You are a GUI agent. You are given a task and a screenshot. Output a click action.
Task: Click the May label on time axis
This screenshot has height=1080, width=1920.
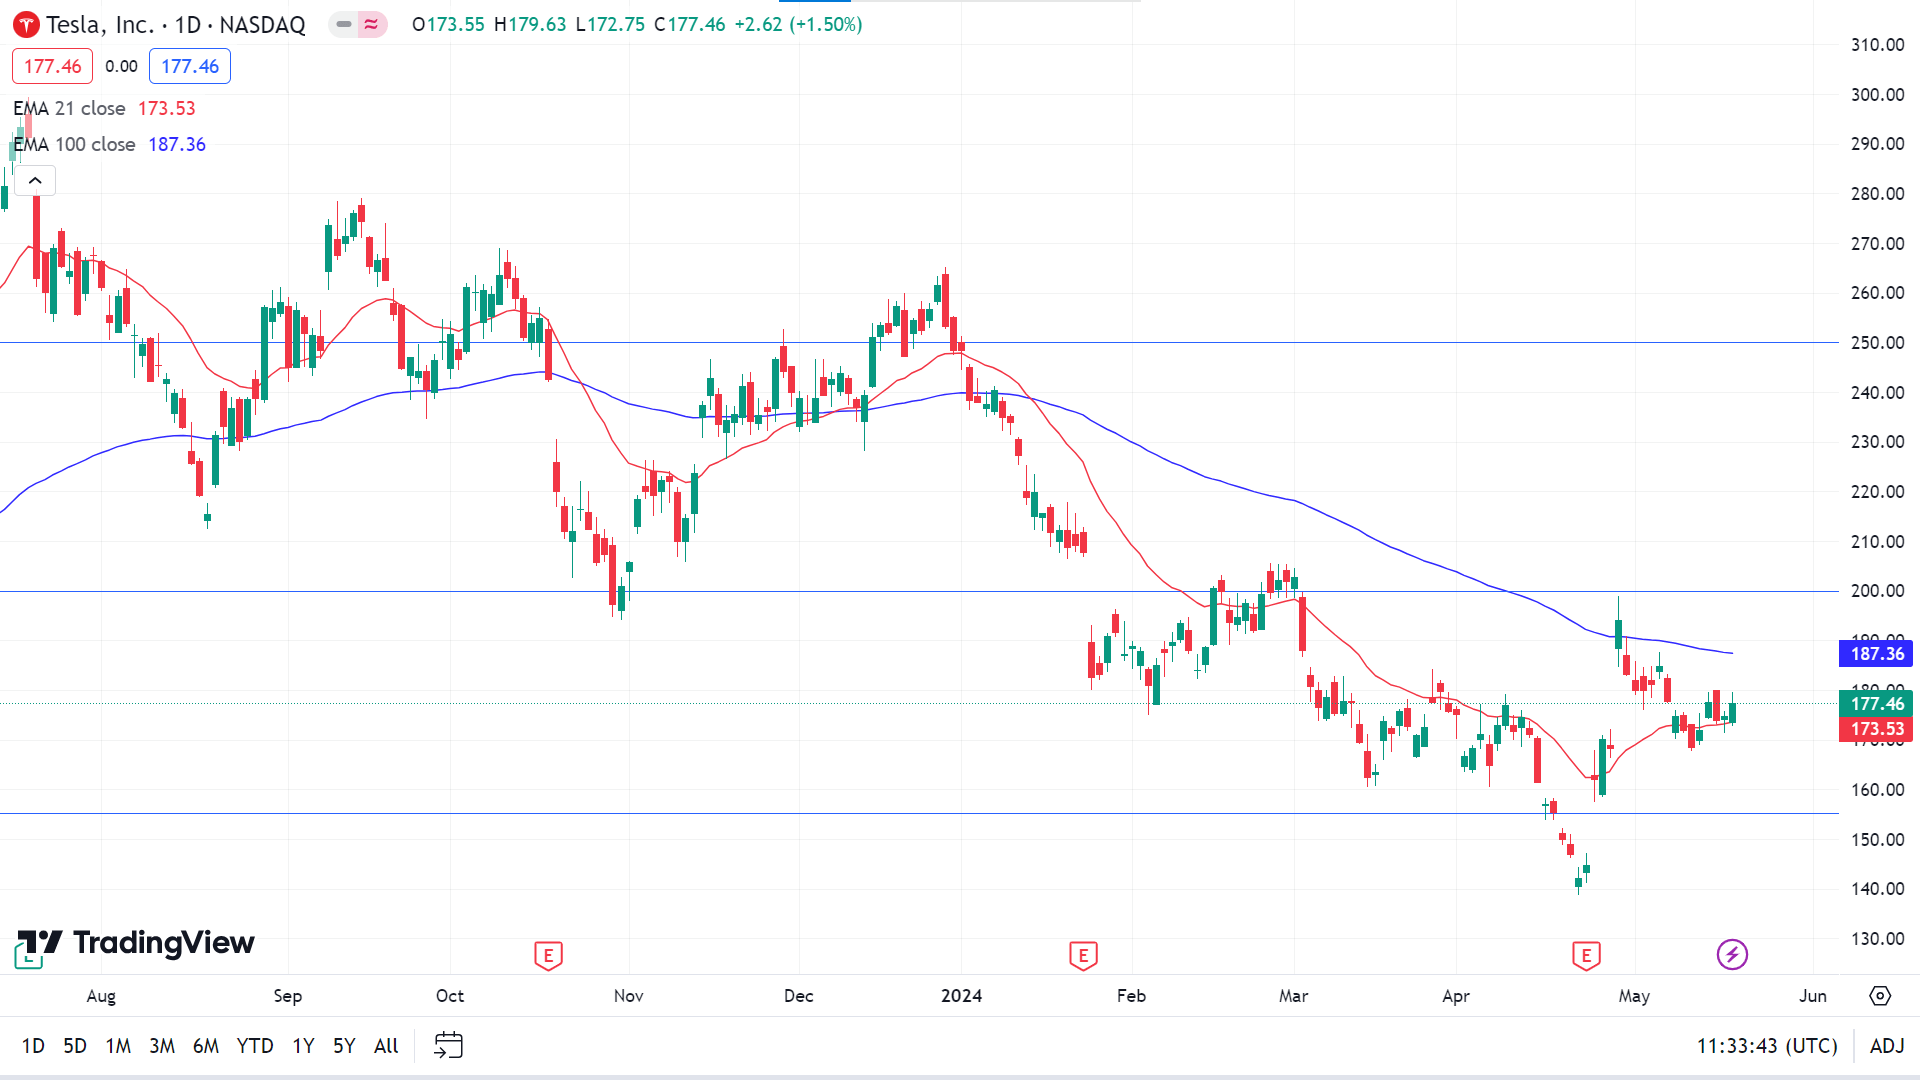(x=1634, y=996)
